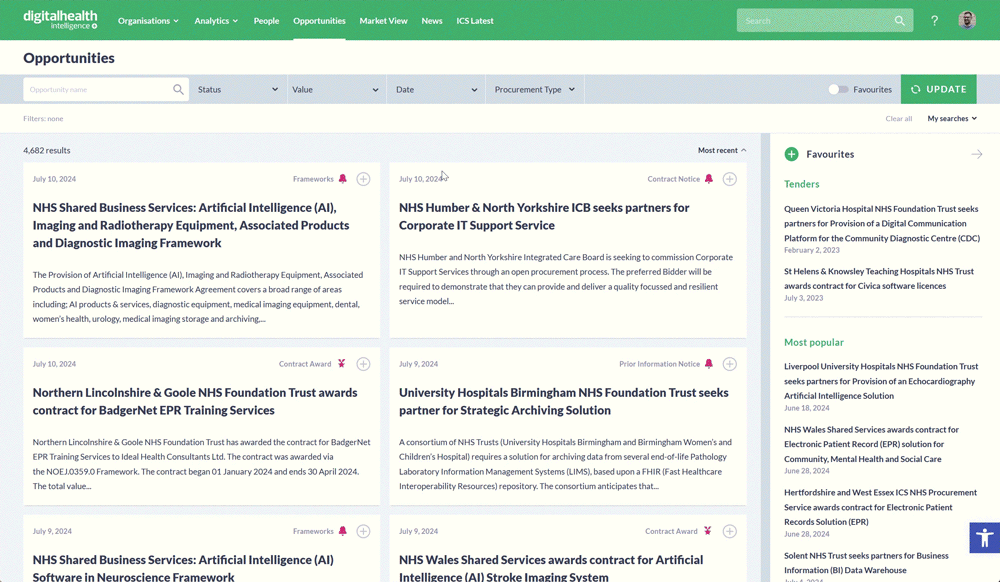Click arrow icon beside Favourites panel header
The height and width of the screenshot is (582, 1000).
[x=976, y=154]
